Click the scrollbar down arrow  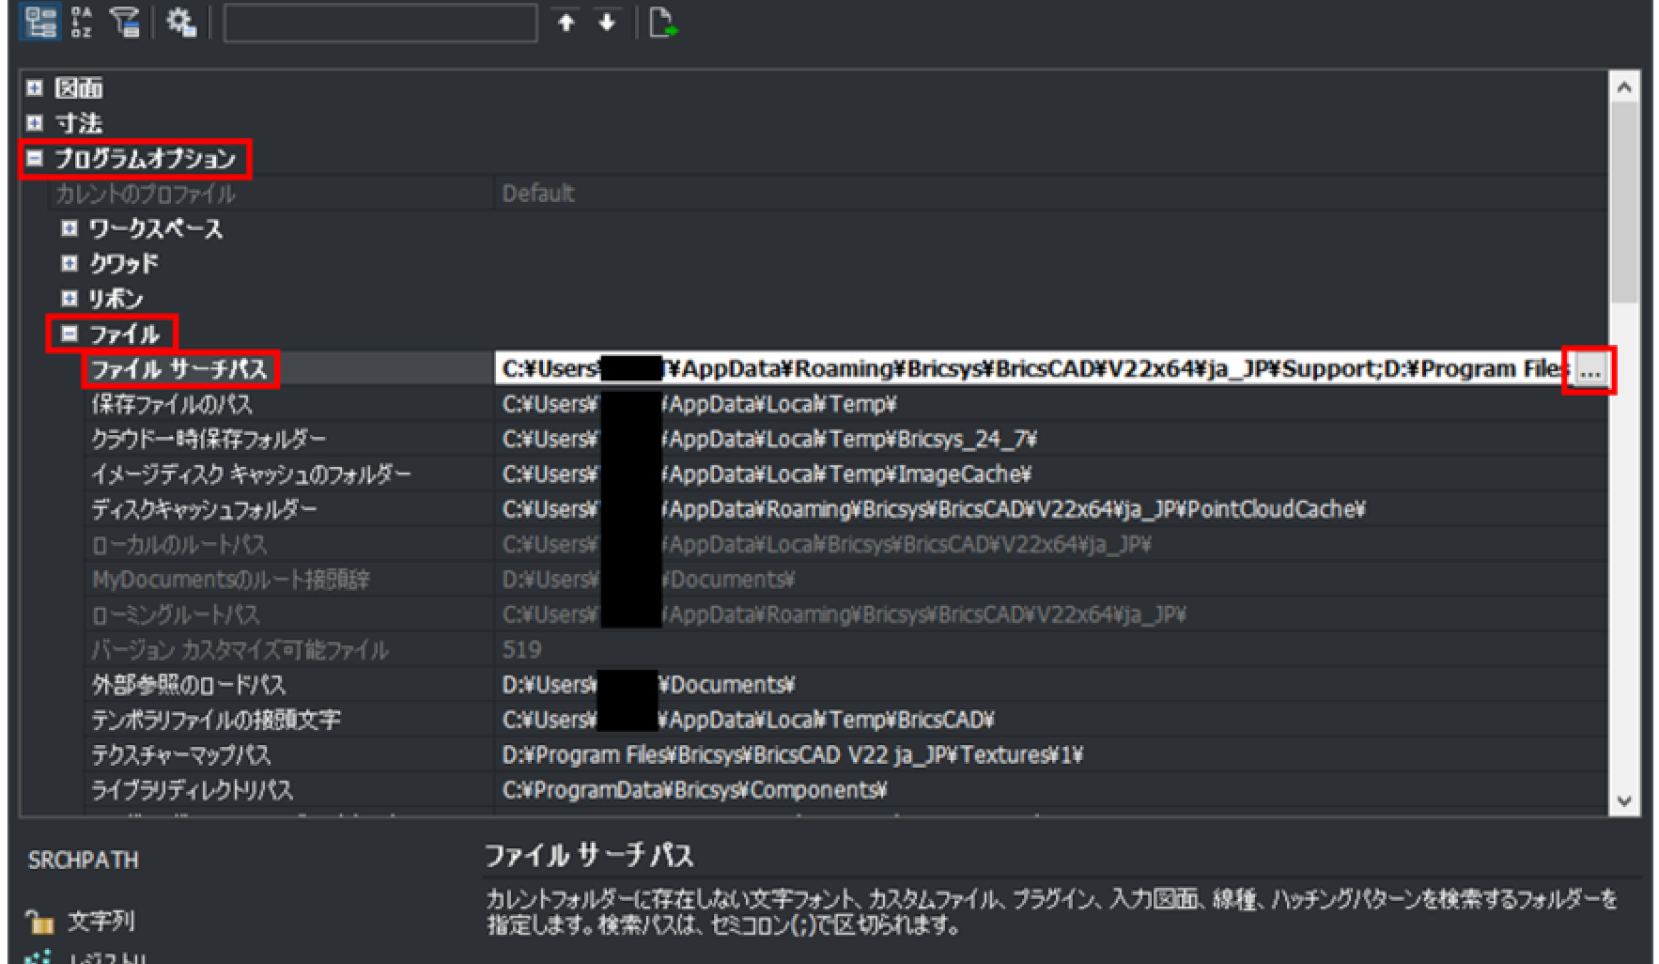(1624, 801)
